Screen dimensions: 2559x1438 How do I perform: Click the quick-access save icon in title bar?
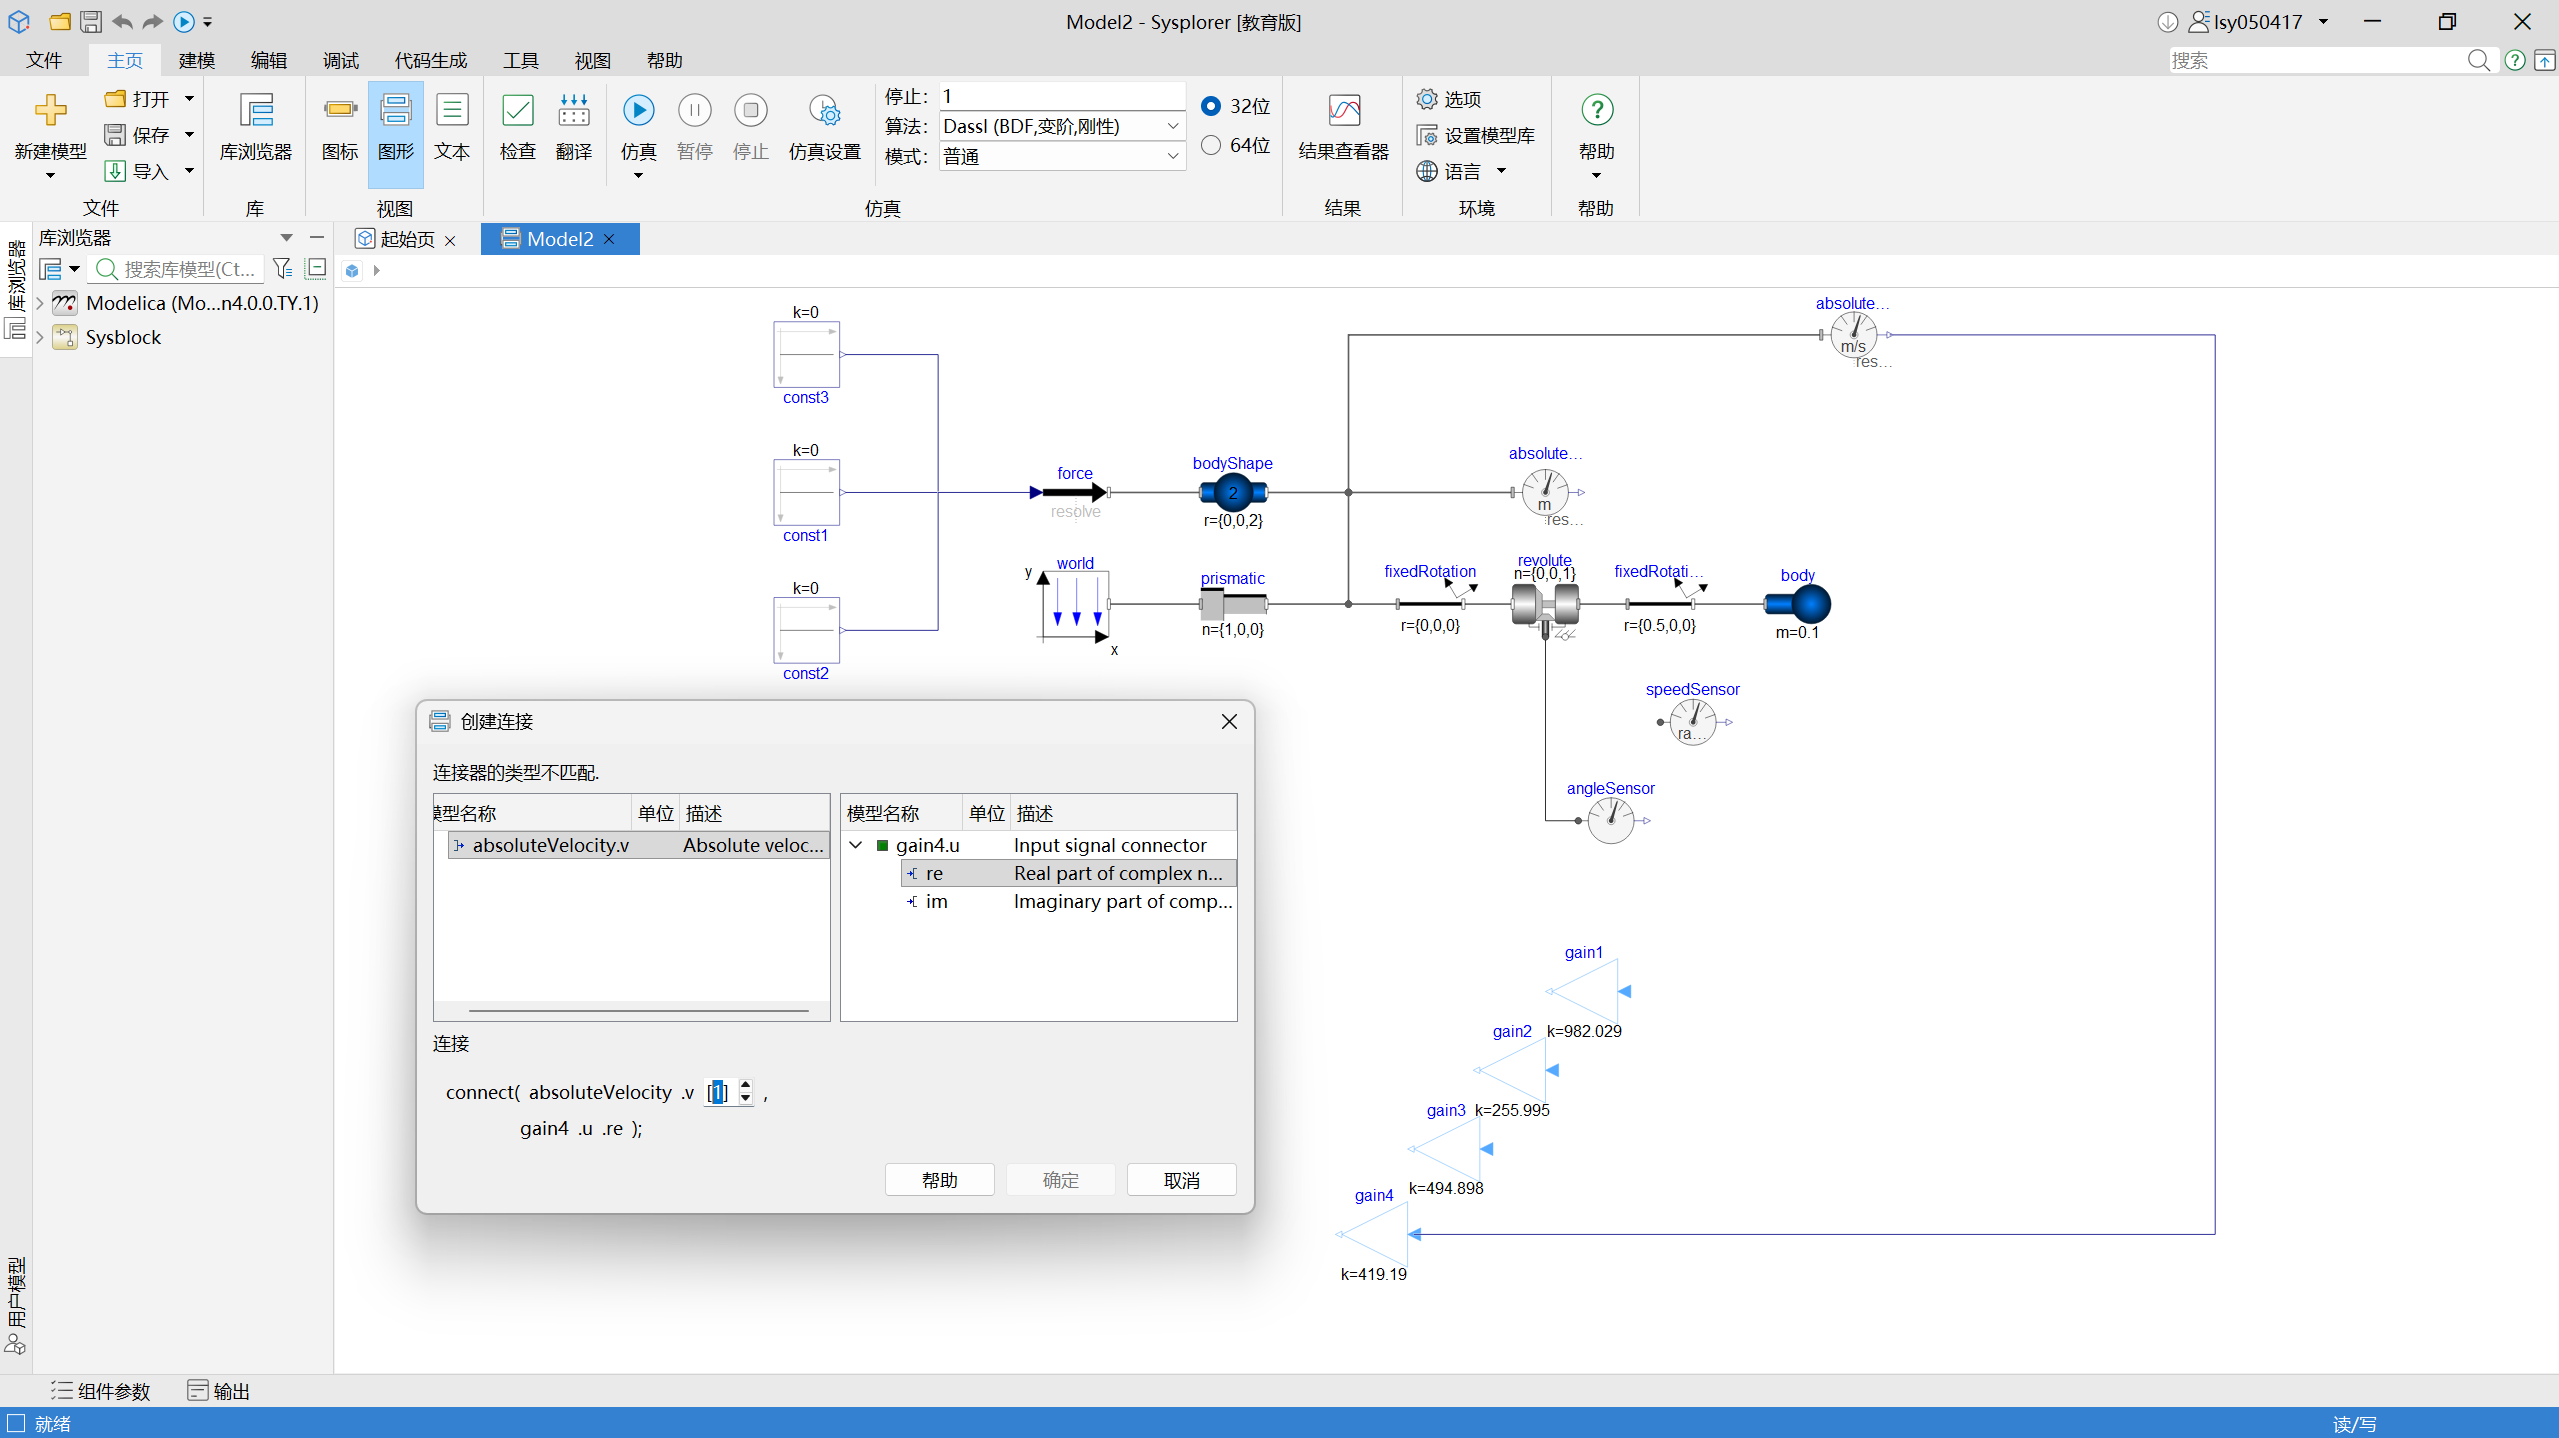coord(91,21)
